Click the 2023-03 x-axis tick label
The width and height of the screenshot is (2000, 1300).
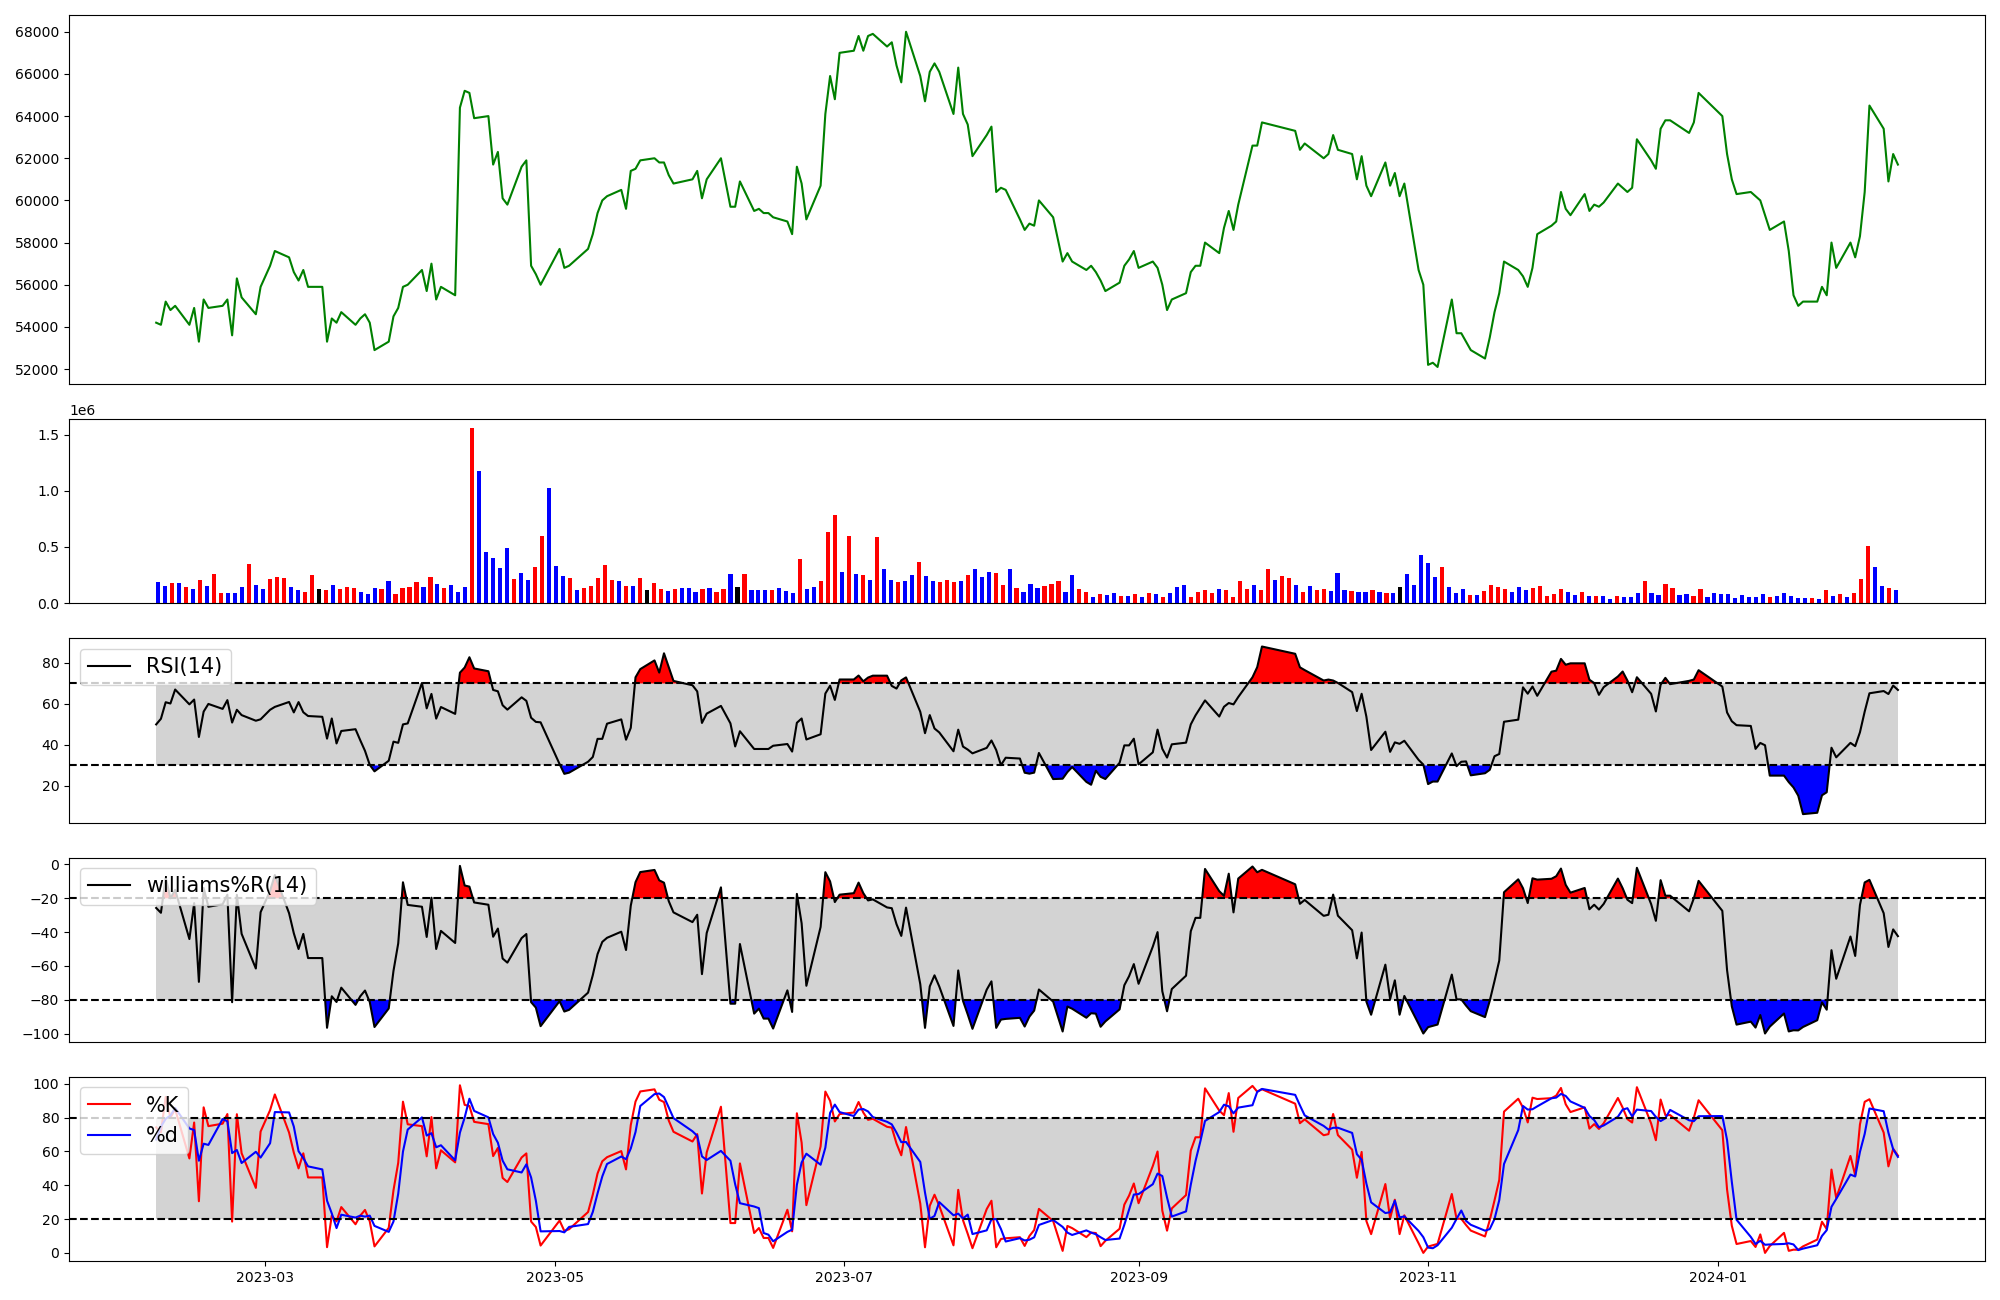(265, 1277)
